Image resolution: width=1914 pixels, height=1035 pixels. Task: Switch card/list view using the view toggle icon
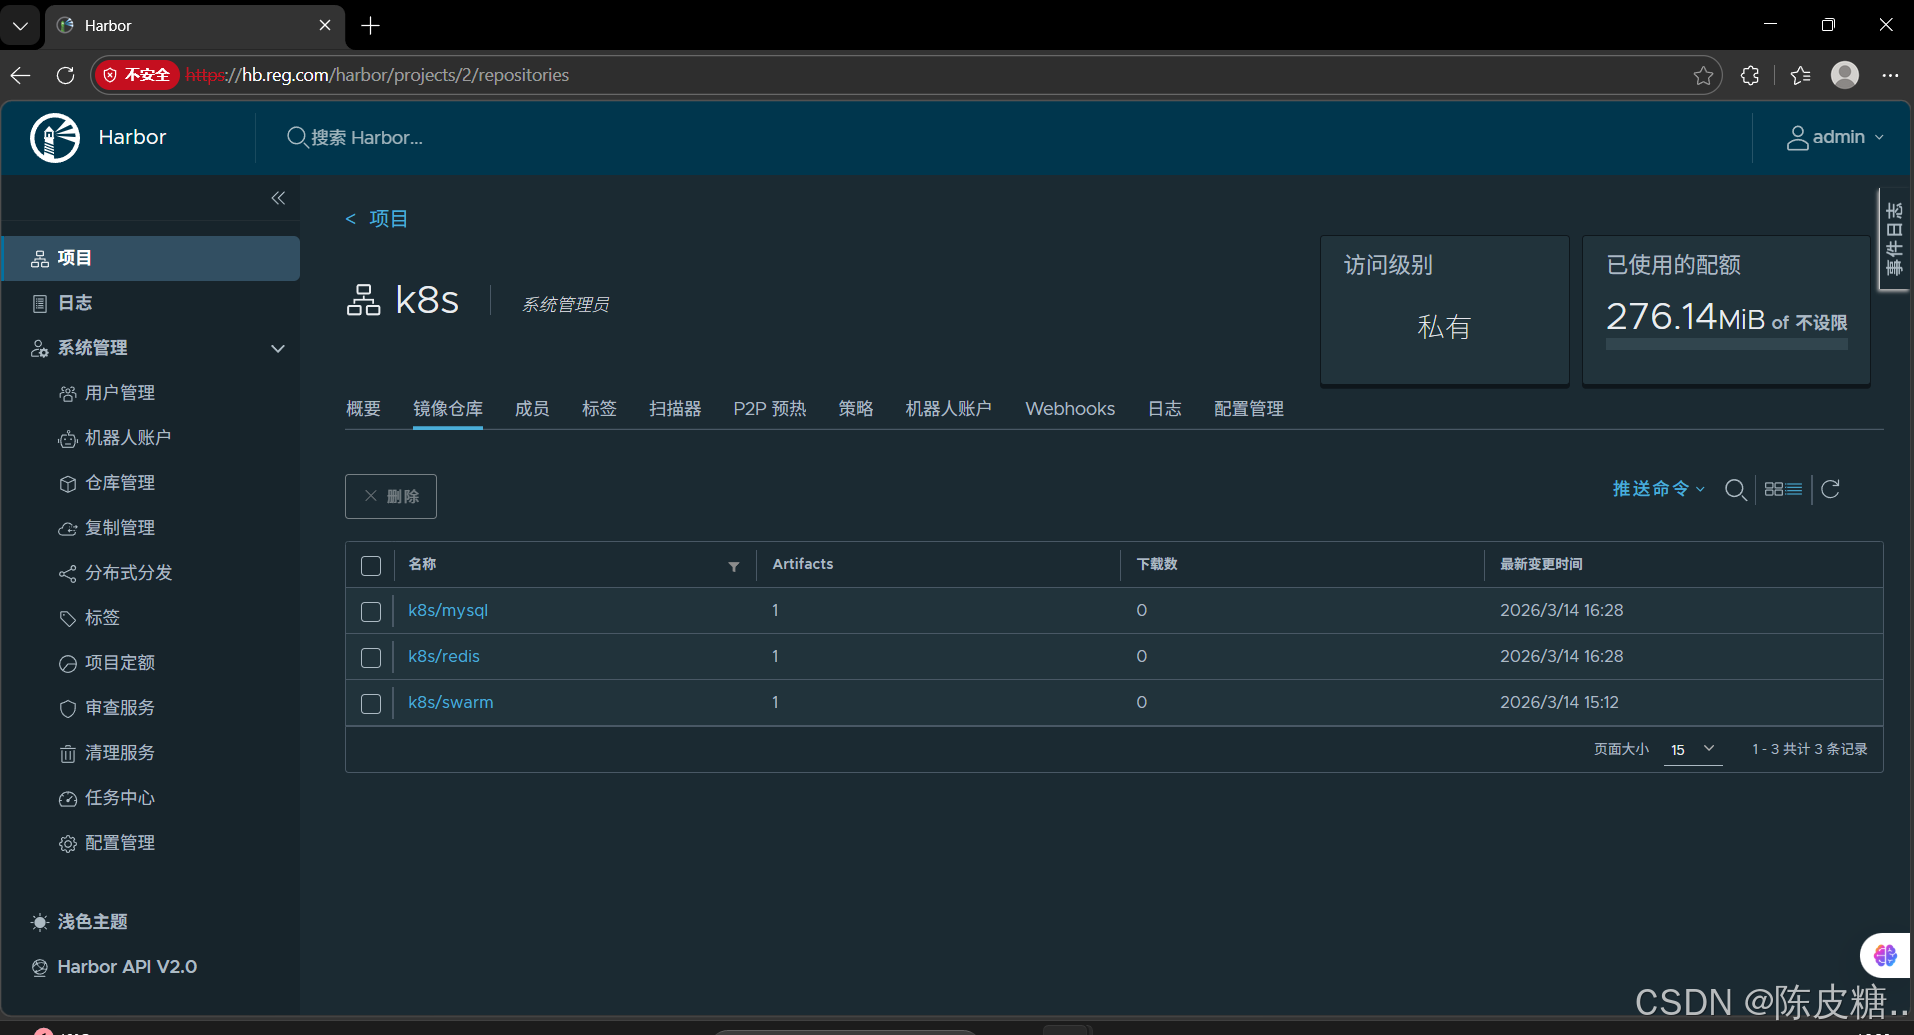pyautogui.click(x=1783, y=489)
